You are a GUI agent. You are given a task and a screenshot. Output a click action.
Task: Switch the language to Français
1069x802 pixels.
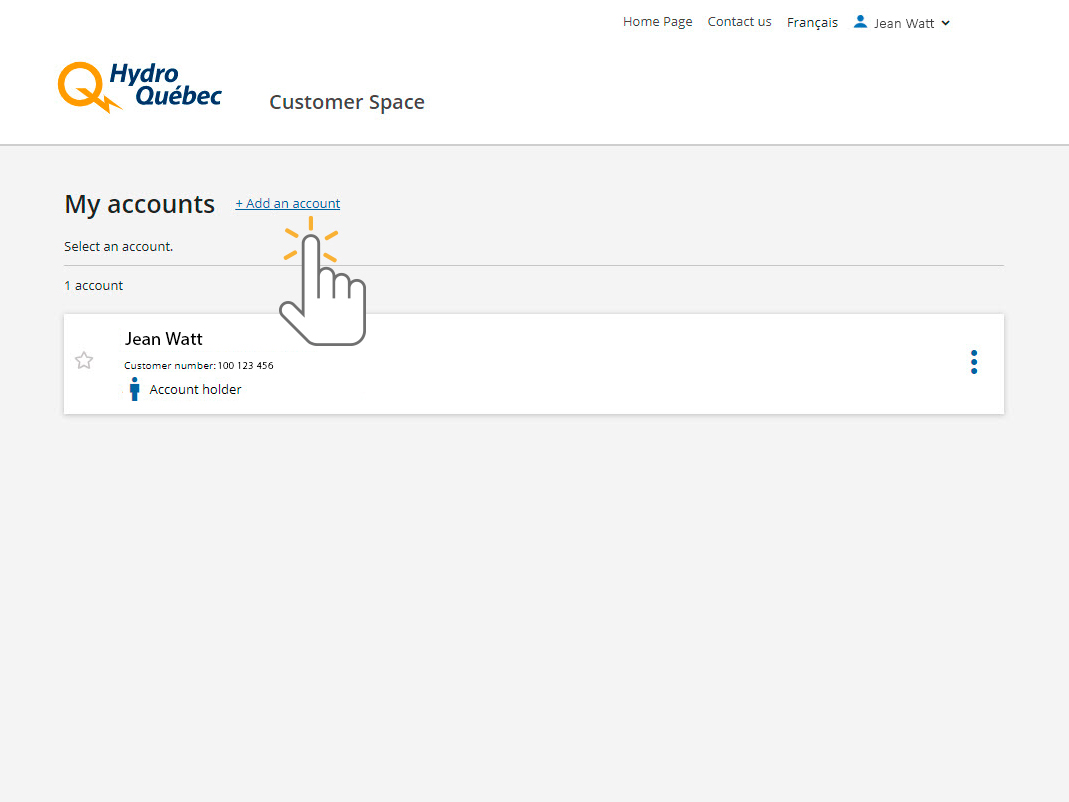click(812, 22)
